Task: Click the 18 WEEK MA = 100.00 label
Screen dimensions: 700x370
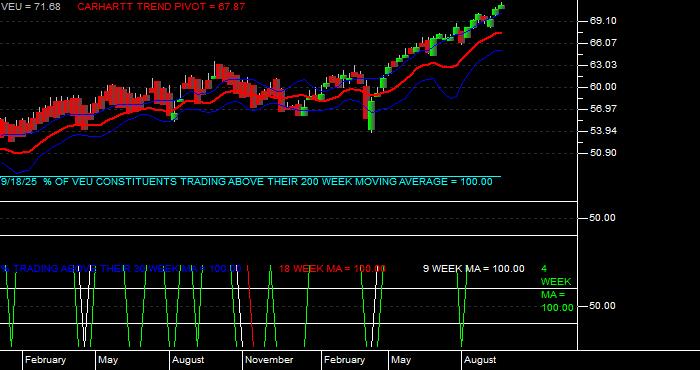Action: click(332, 269)
